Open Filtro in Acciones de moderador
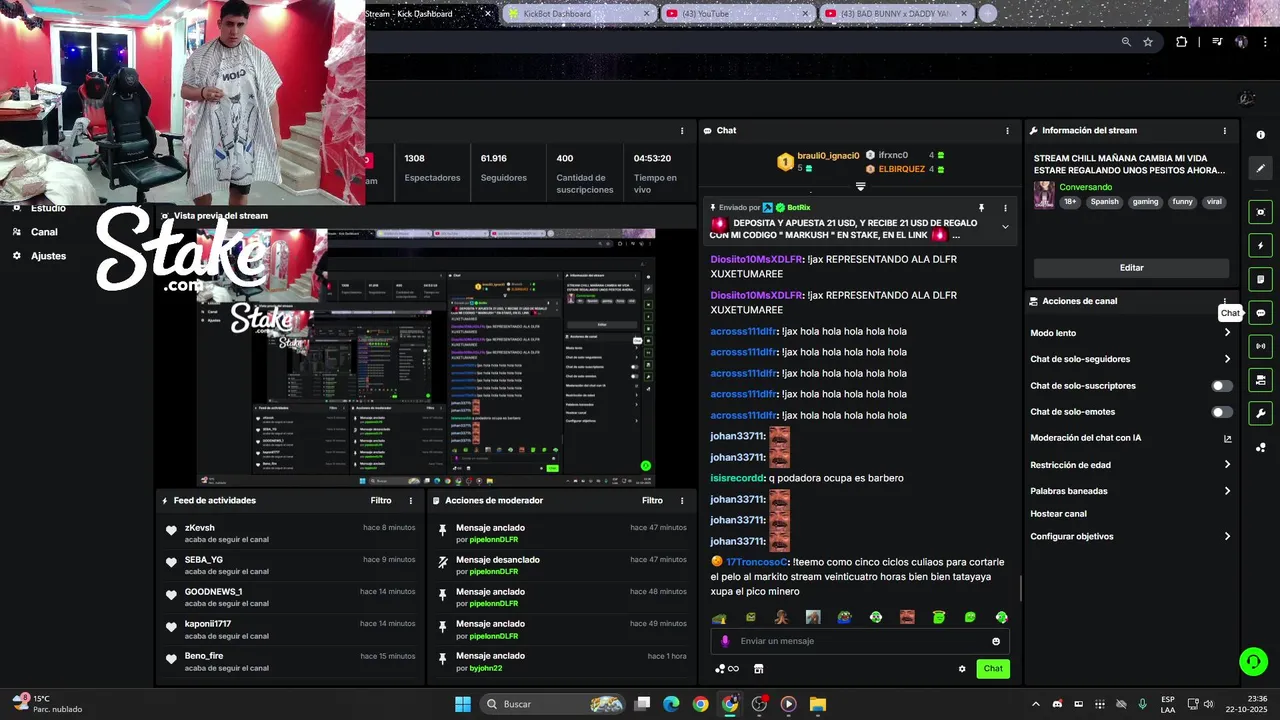The height and width of the screenshot is (720, 1280). (652, 501)
